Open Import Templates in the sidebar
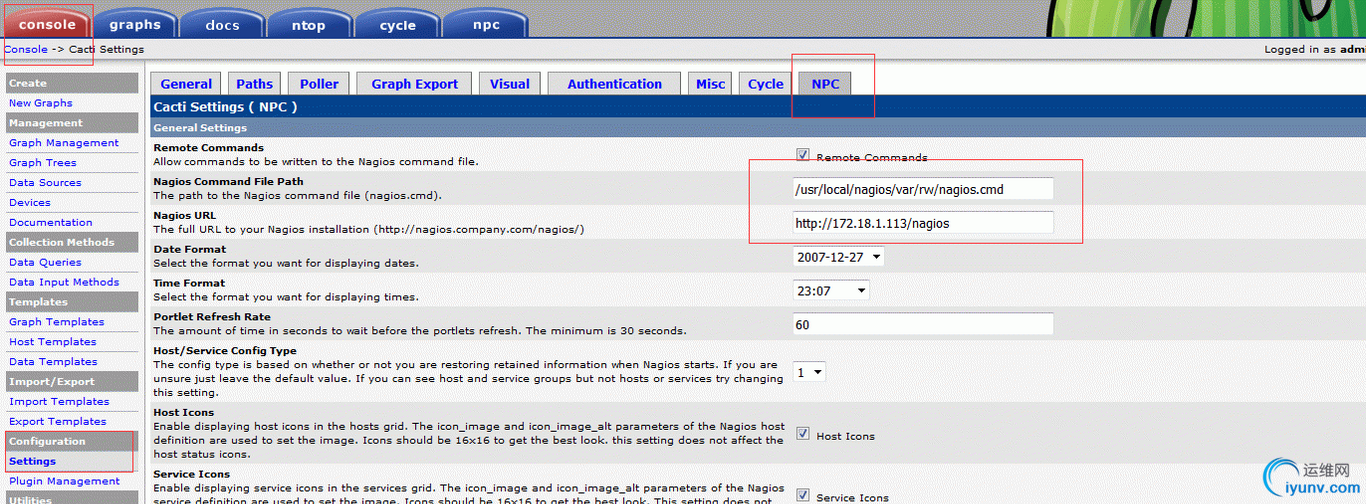This screenshot has width=1366, height=504. click(59, 402)
